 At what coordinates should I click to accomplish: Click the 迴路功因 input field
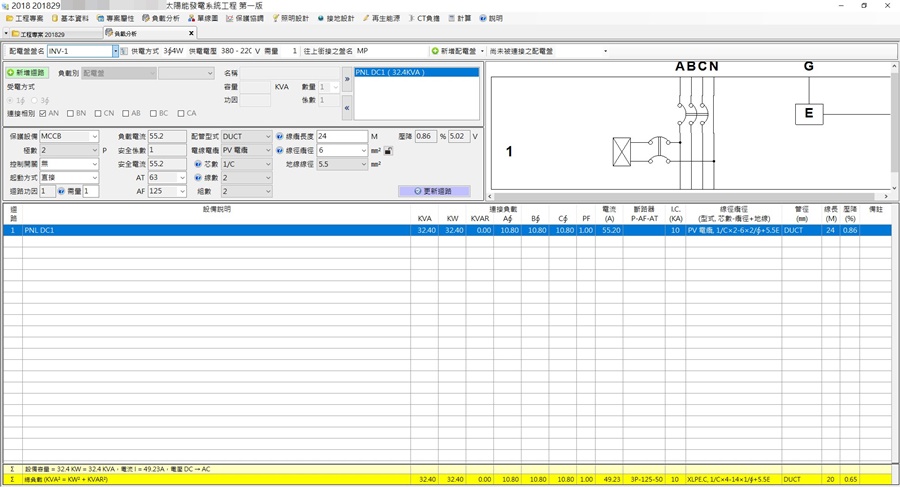click(x=47, y=191)
